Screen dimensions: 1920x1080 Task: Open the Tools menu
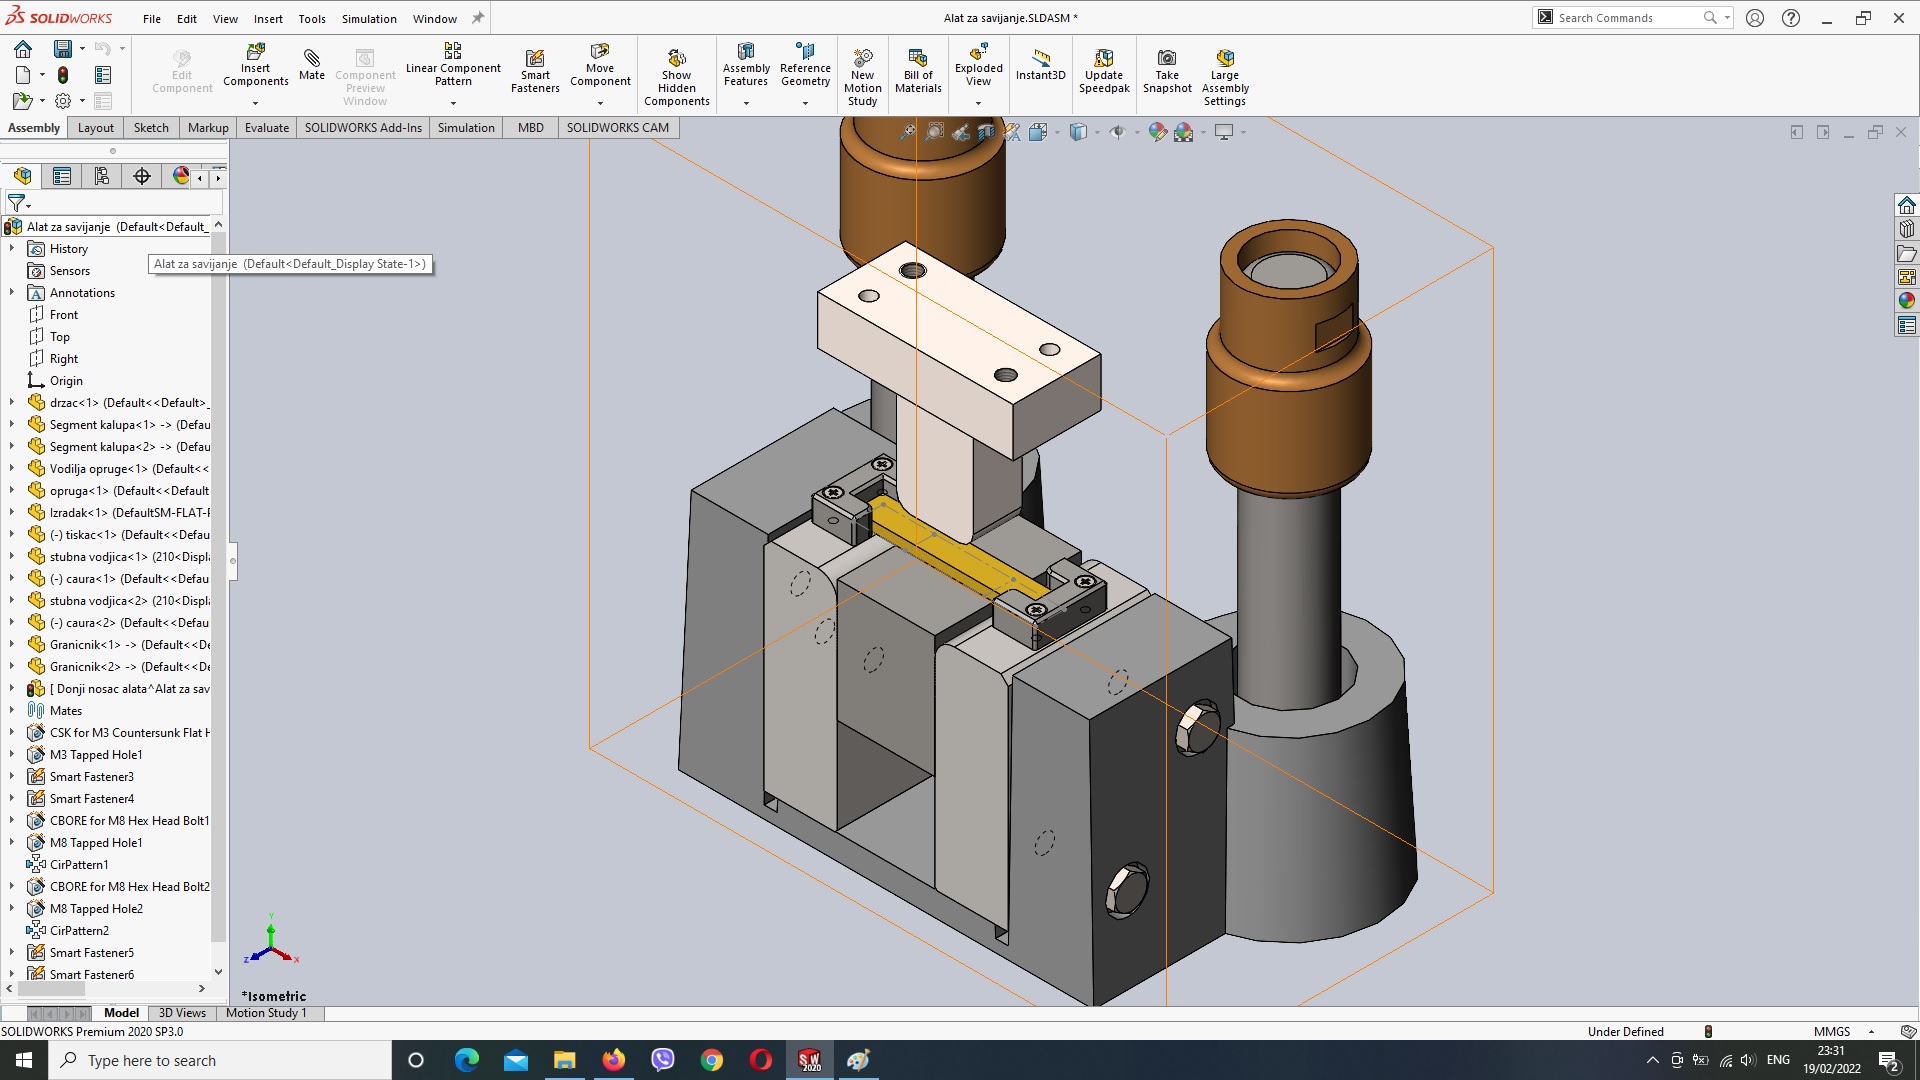pos(312,18)
